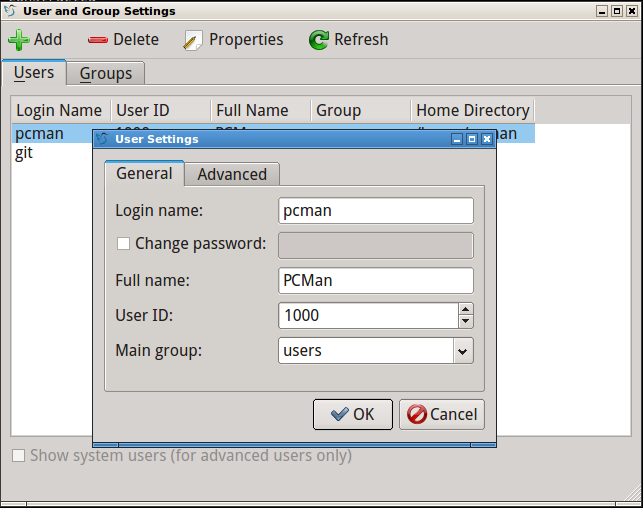Maximize the User and Group Settings window

coord(617,11)
